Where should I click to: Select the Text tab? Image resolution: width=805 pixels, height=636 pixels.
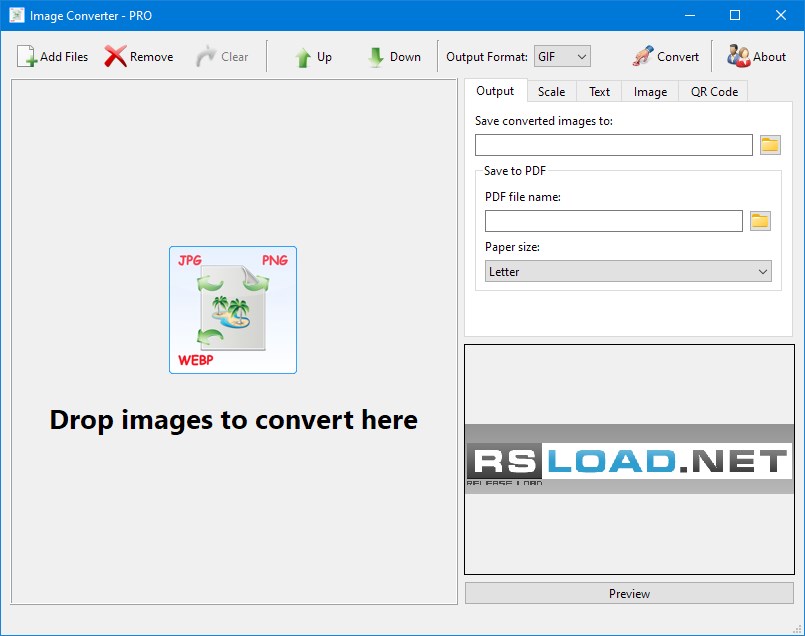point(599,91)
